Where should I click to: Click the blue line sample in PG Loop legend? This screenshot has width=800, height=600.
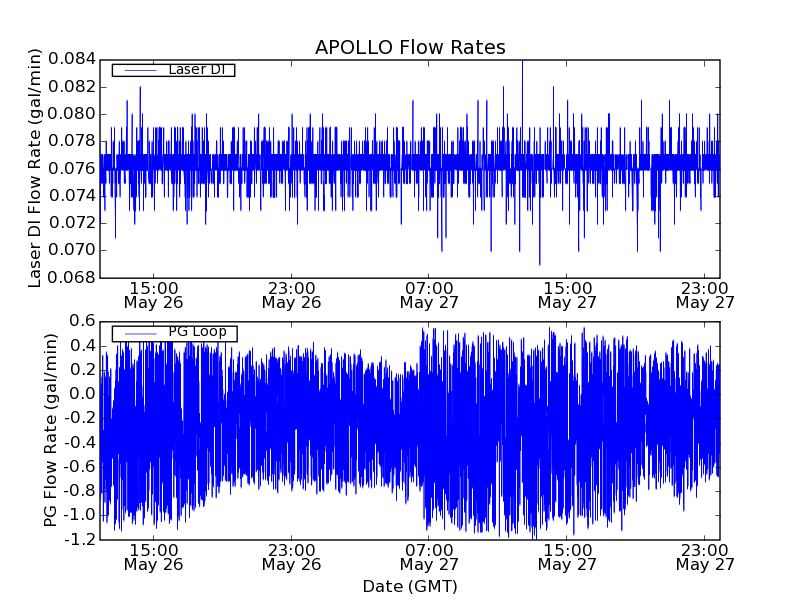click(140, 333)
